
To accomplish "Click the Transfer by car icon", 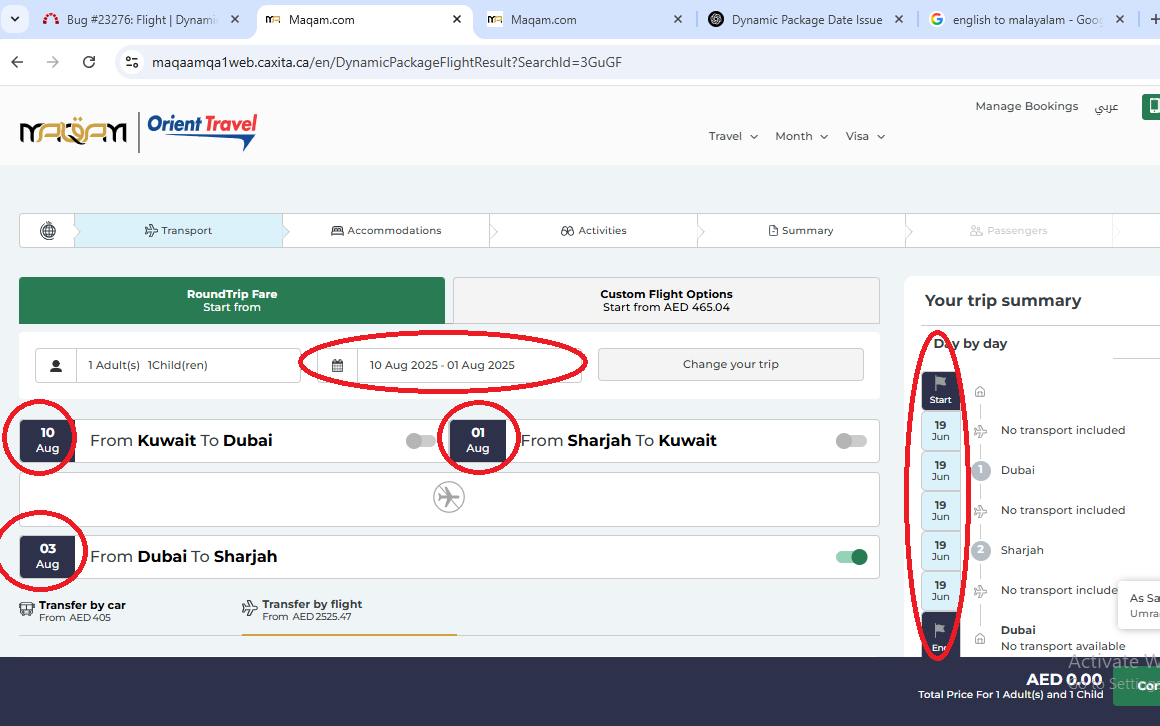I will tap(27, 609).
